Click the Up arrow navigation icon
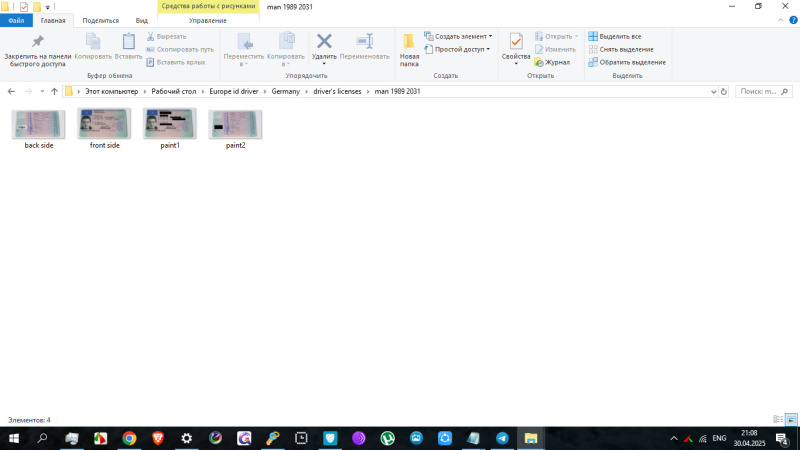 54,91
